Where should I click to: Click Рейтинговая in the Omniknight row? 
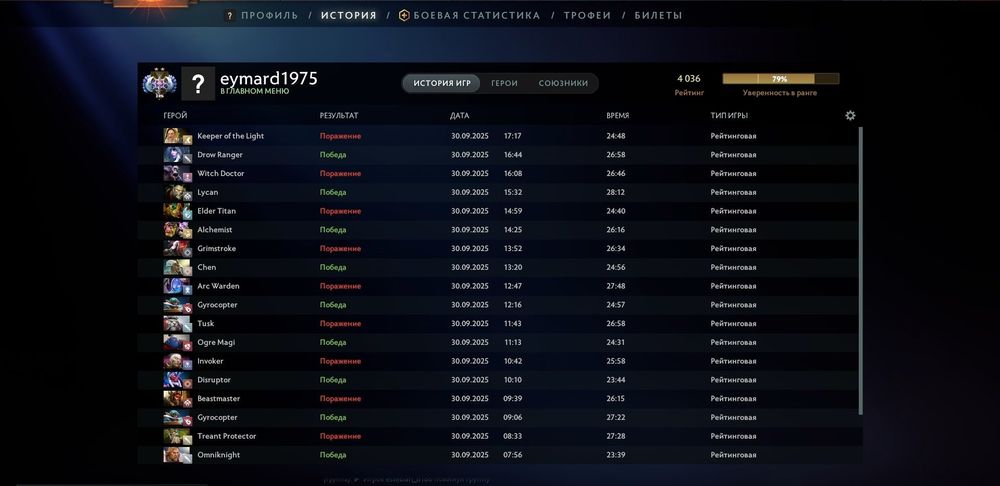click(733, 455)
